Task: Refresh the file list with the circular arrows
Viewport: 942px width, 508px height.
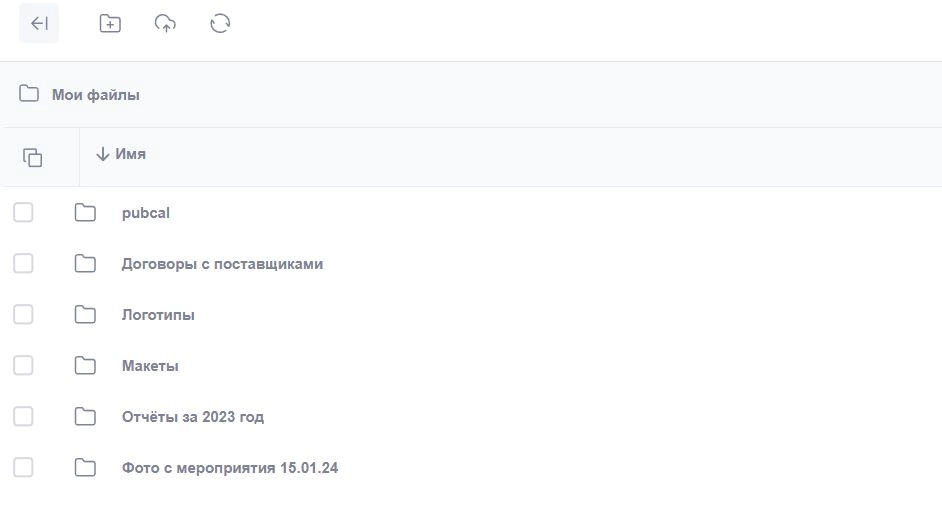Action: [x=220, y=23]
